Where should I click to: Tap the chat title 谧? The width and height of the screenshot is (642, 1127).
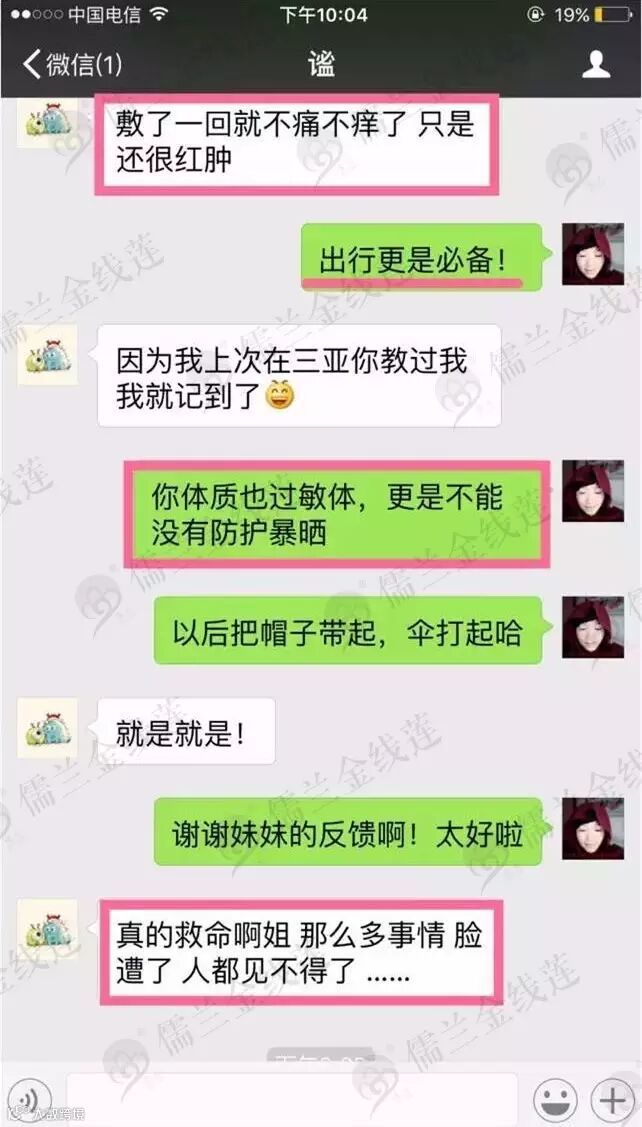[321, 65]
